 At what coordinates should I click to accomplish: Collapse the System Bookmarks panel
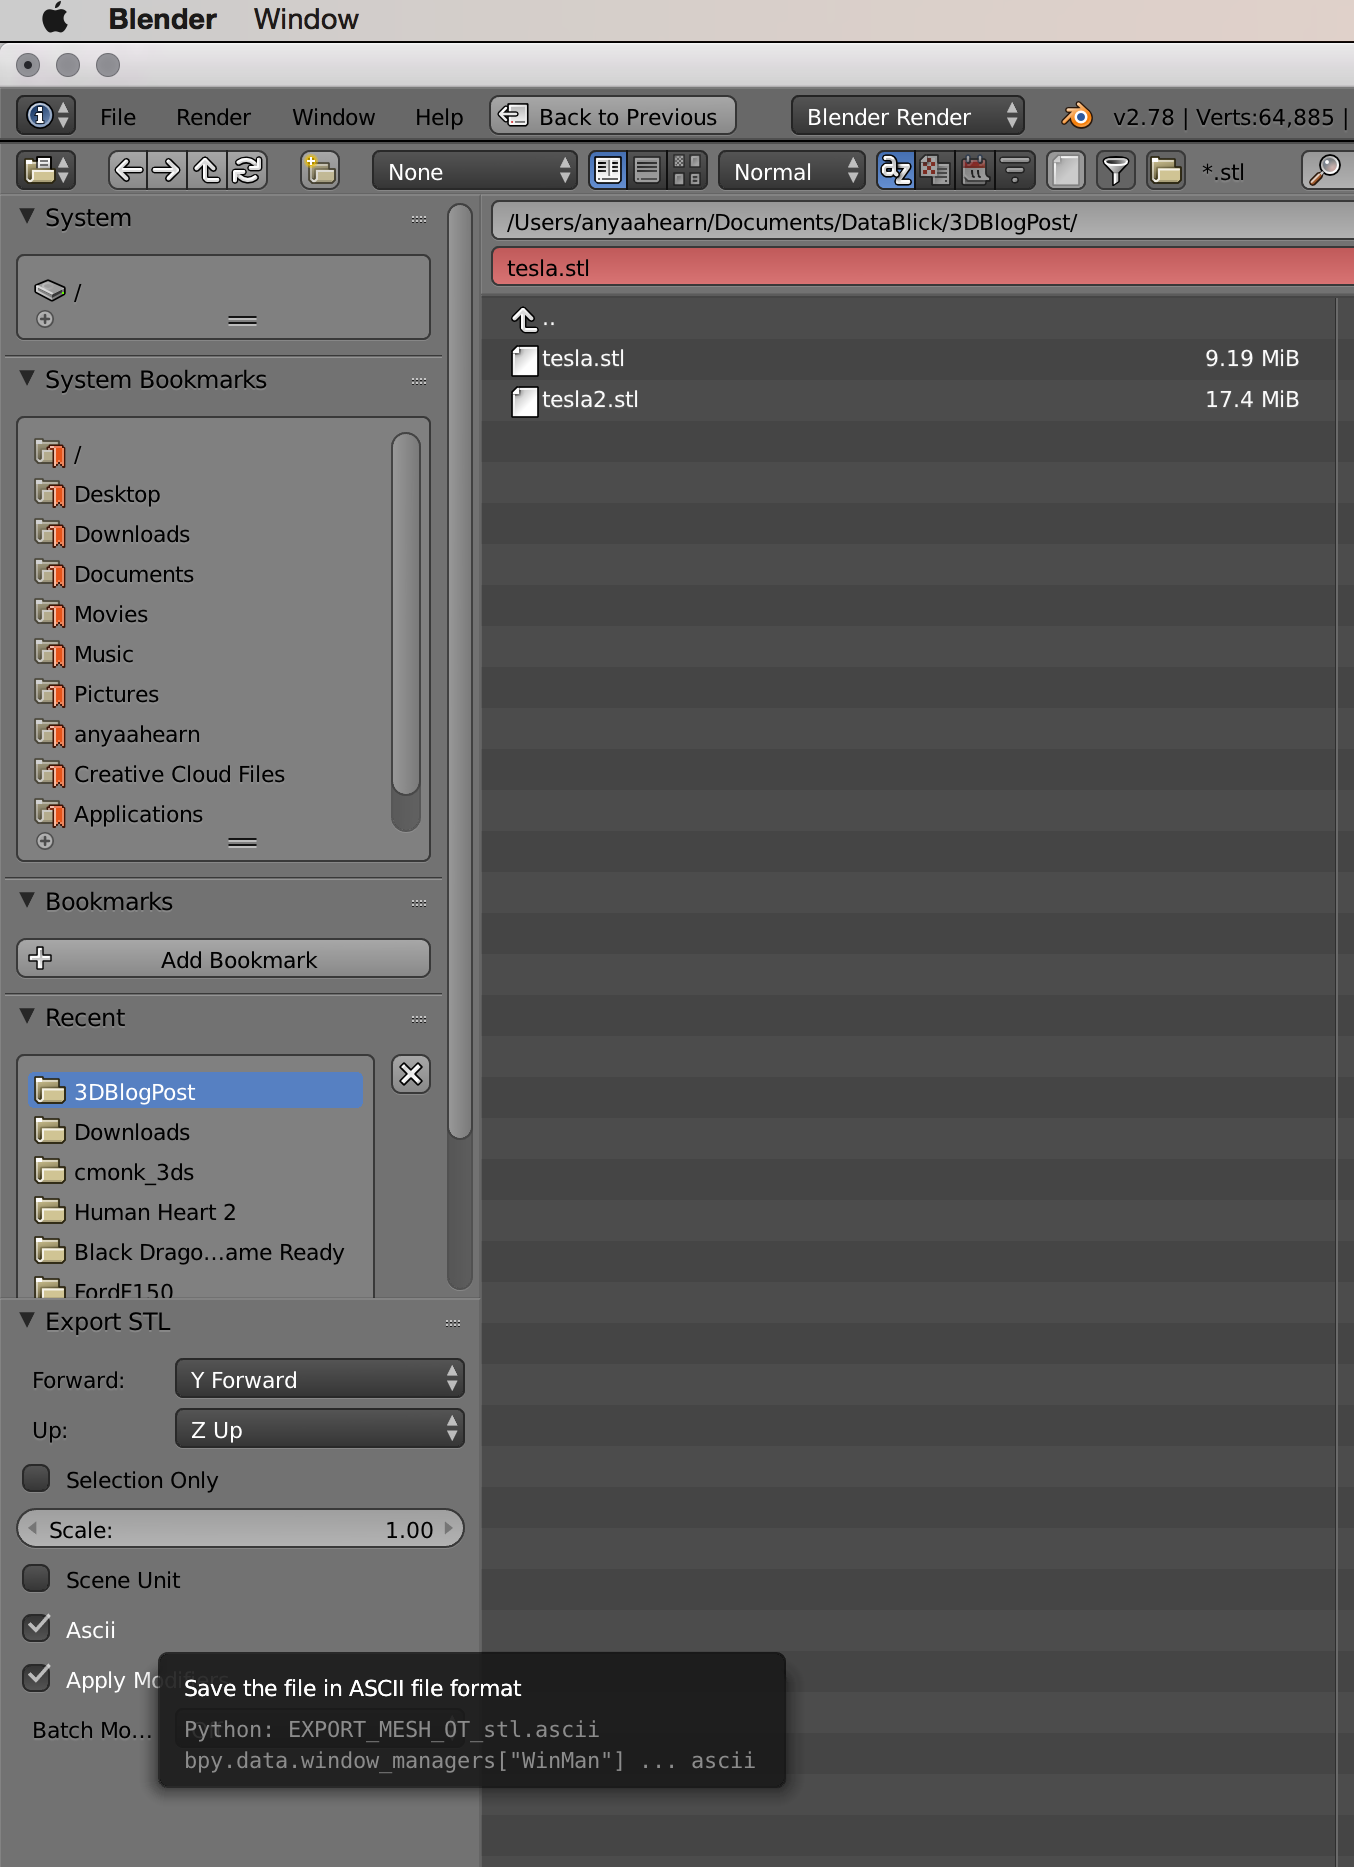point(27,378)
